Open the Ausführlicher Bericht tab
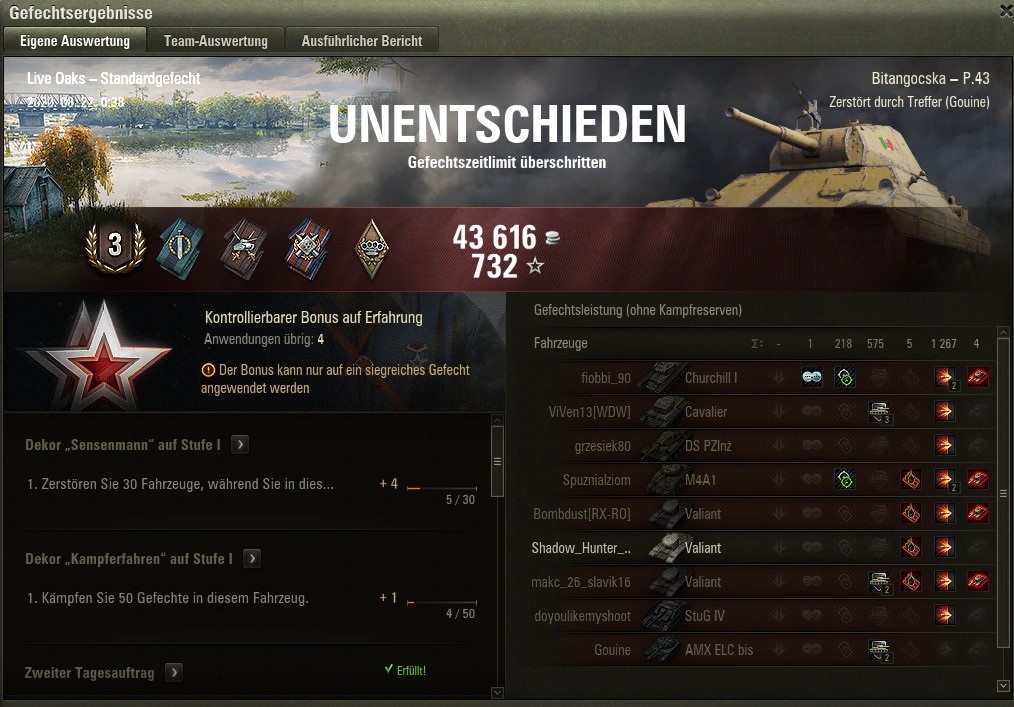Screen dimensions: 1014x707 [361, 41]
